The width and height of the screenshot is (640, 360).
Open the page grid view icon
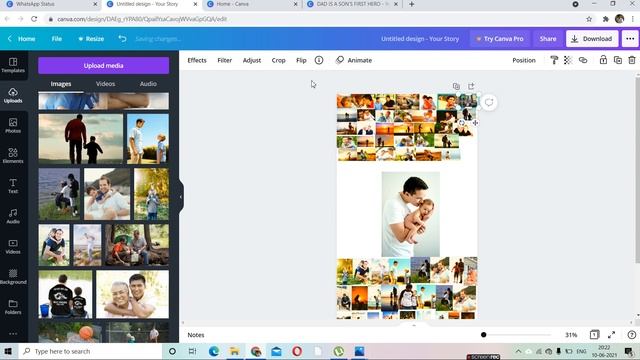point(594,335)
